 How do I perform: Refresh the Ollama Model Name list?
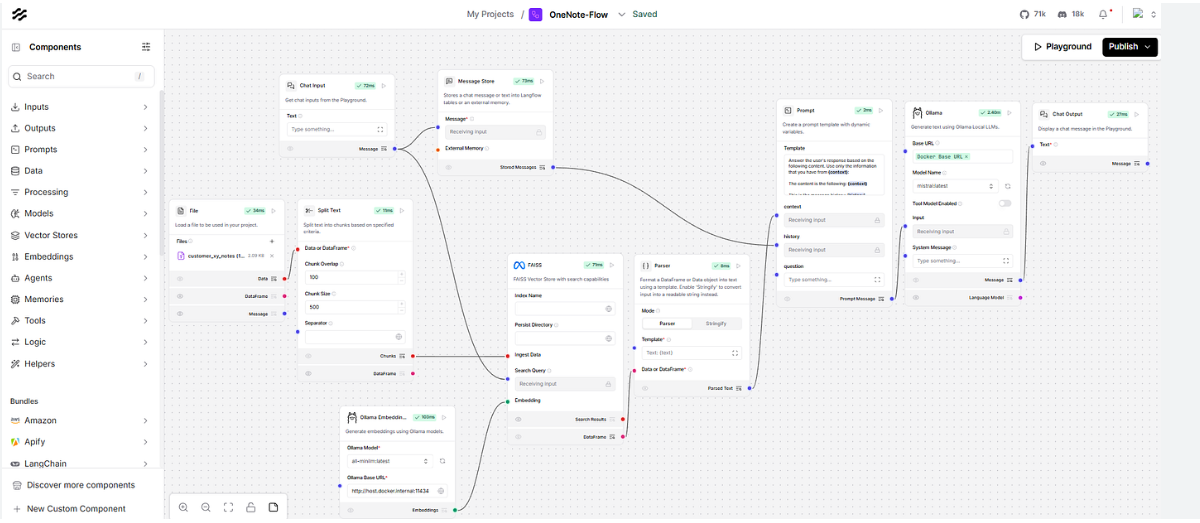click(x=1007, y=186)
